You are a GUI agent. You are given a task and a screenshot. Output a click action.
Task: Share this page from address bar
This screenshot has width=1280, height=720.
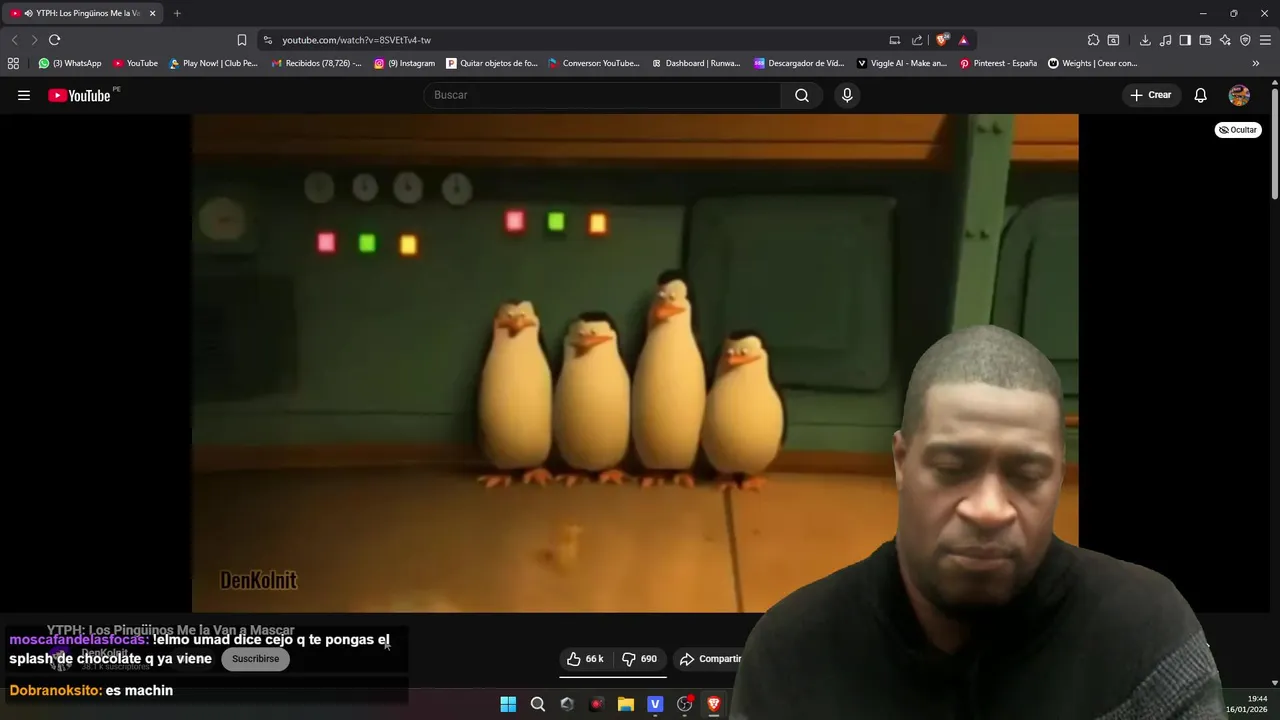[917, 40]
